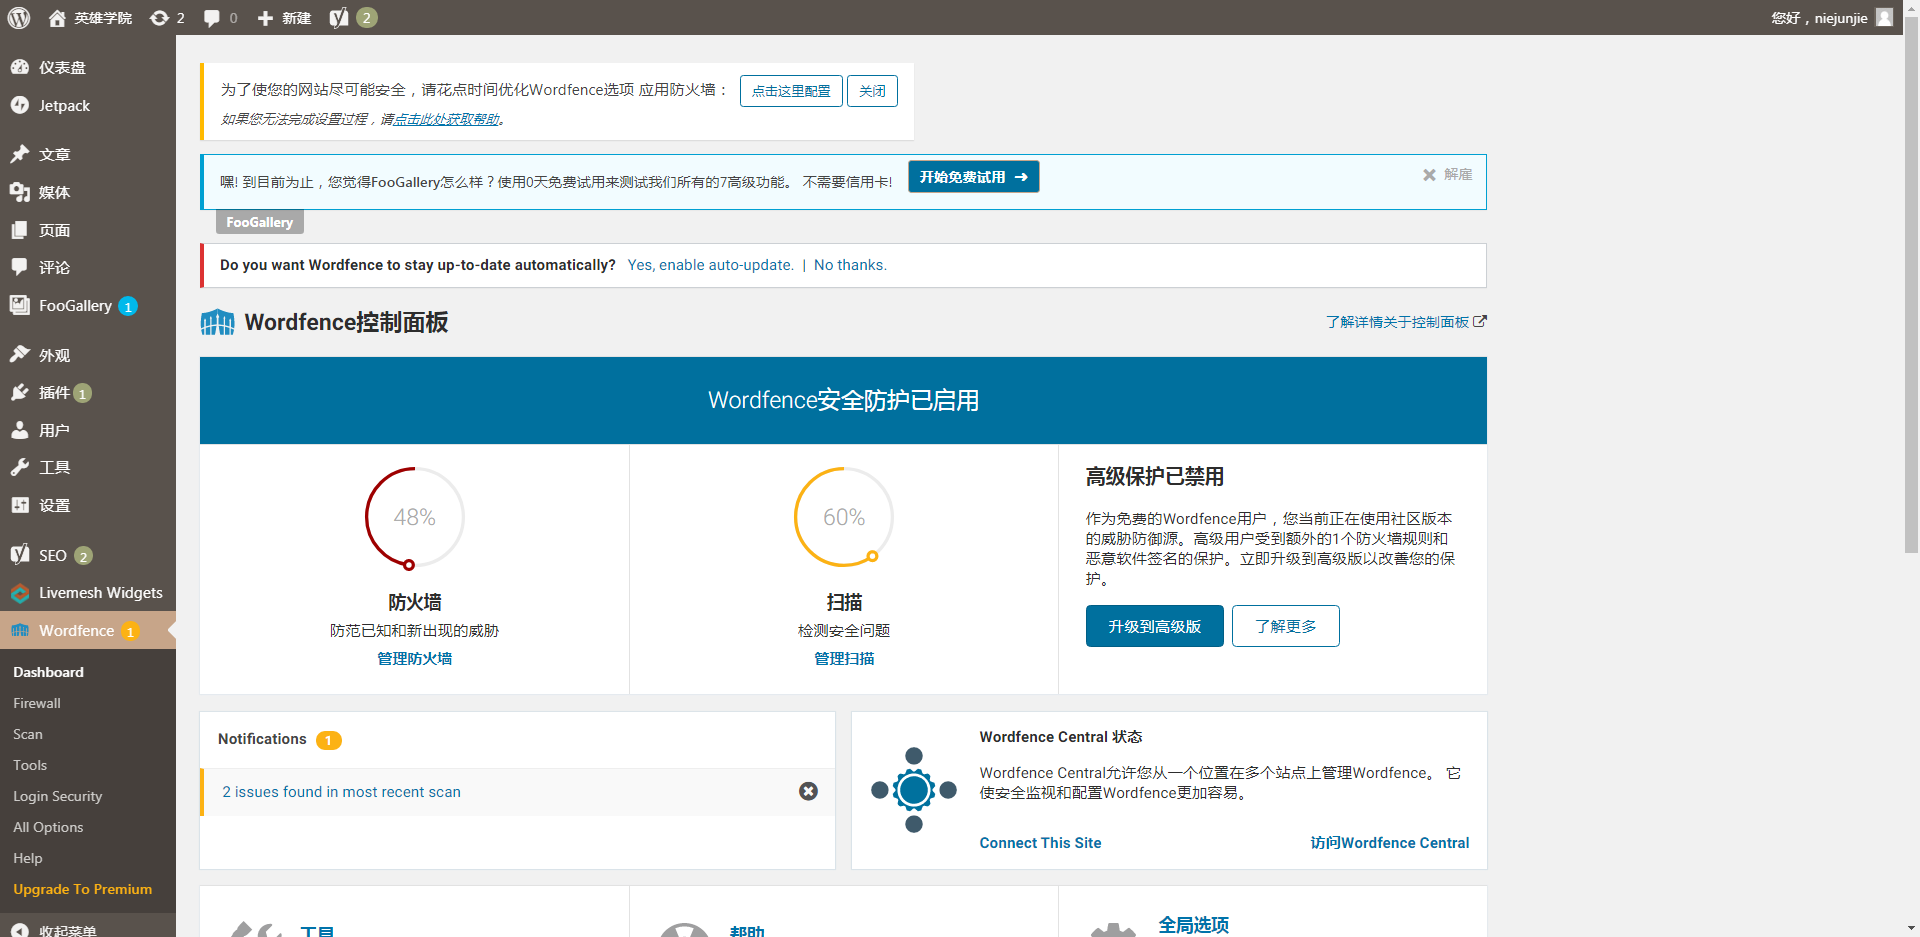
Task: Click the 60% scan progress circle
Action: [x=843, y=517]
